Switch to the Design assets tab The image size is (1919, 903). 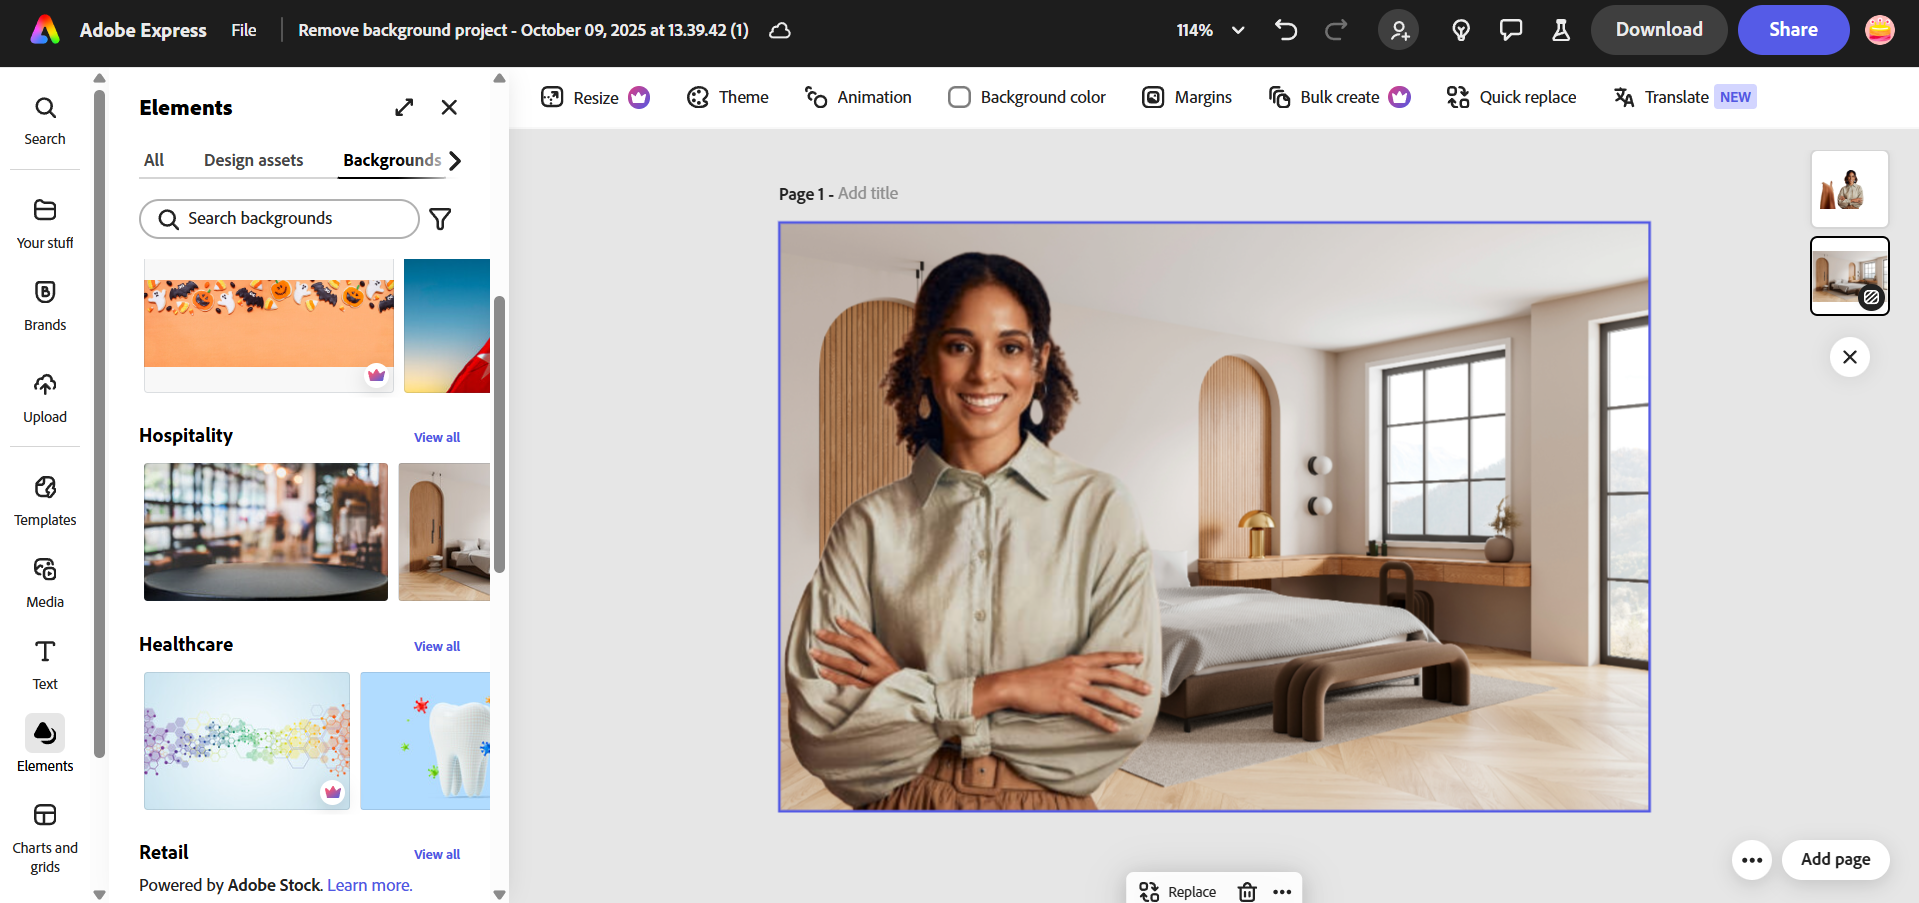click(x=253, y=160)
